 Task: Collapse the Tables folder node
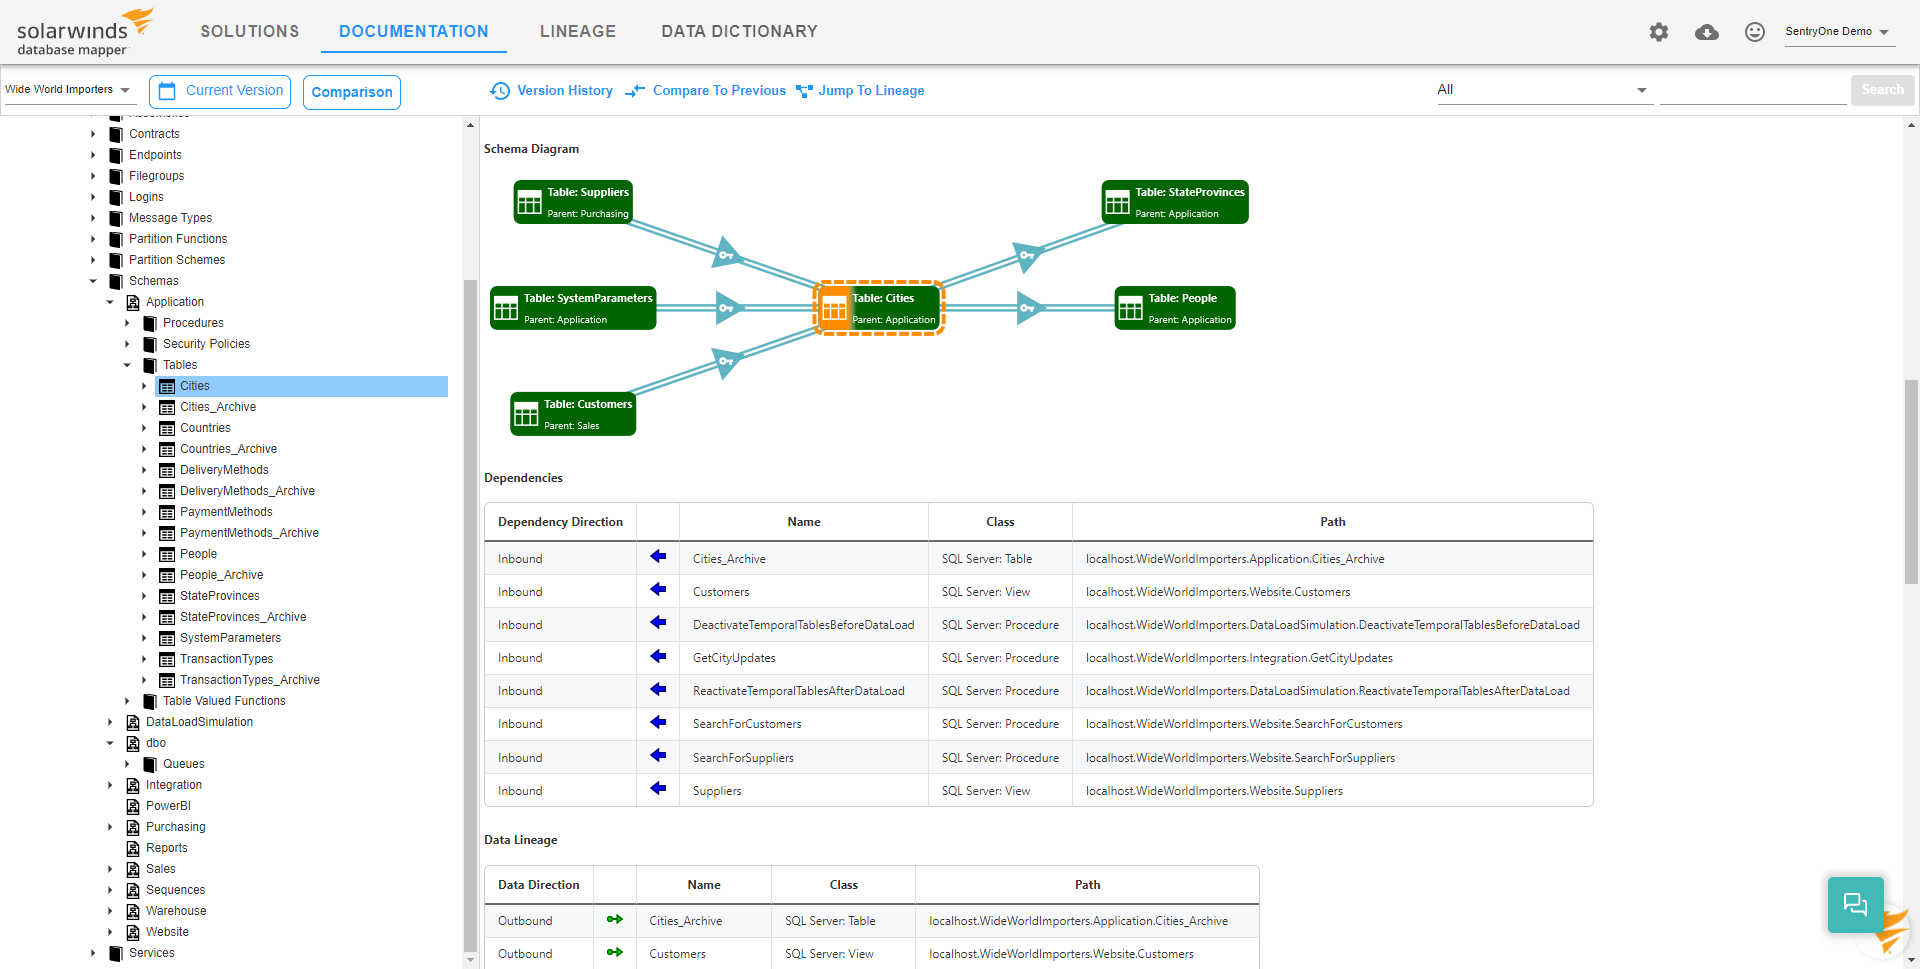[127, 365]
